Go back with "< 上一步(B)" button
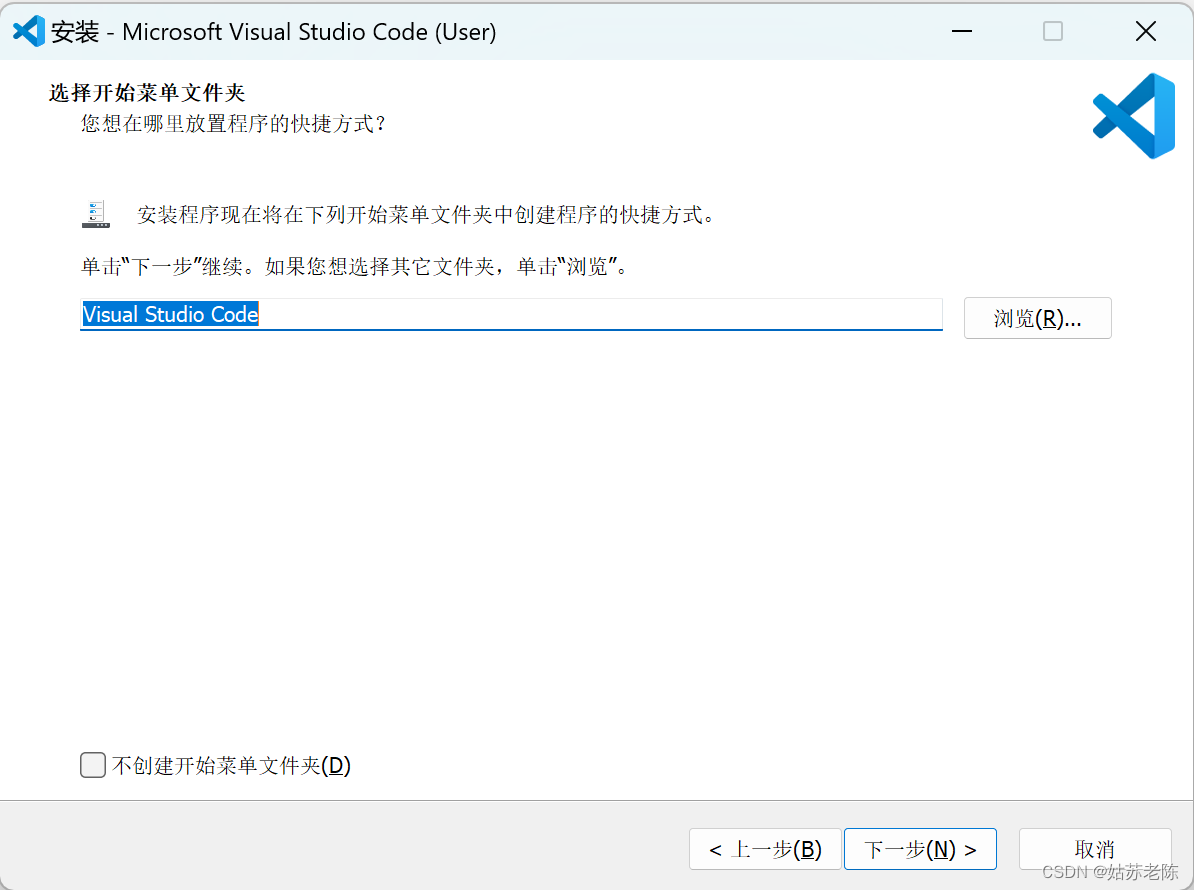This screenshot has height=890, width=1194. [x=765, y=849]
